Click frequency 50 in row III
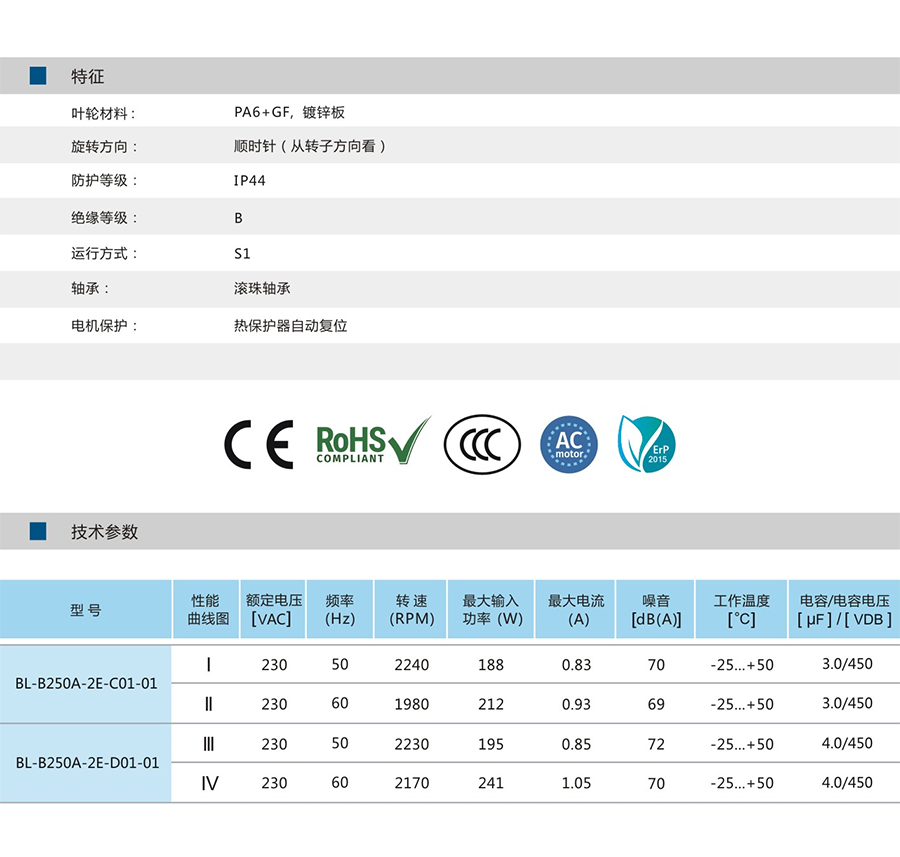This screenshot has width=900, height=857. (340, 743)
